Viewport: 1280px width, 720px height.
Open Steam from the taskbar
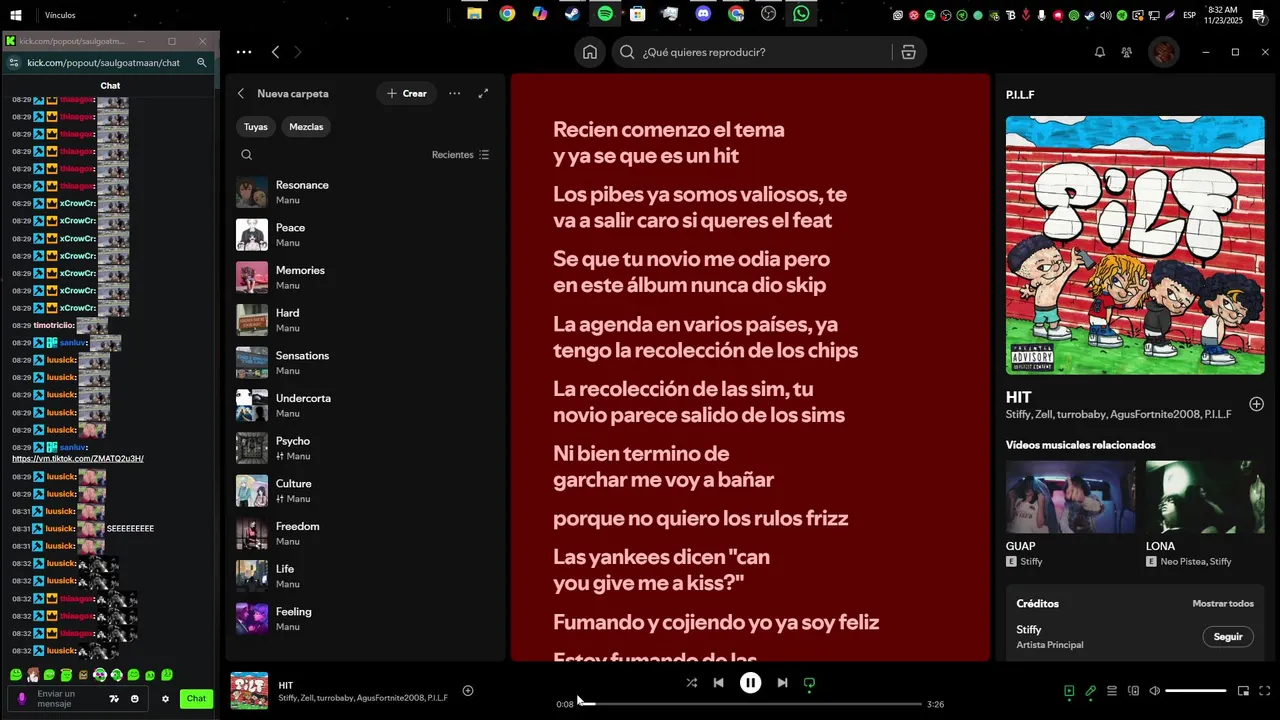[x=572, y=14]
